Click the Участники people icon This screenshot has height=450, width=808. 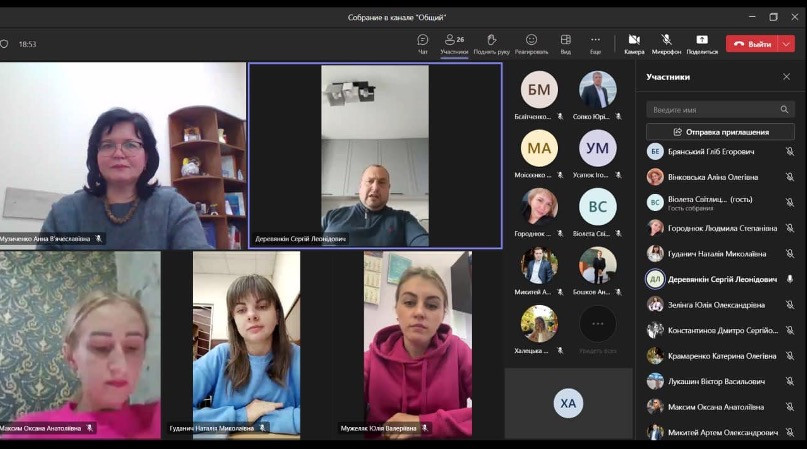(x=453, y=40)
